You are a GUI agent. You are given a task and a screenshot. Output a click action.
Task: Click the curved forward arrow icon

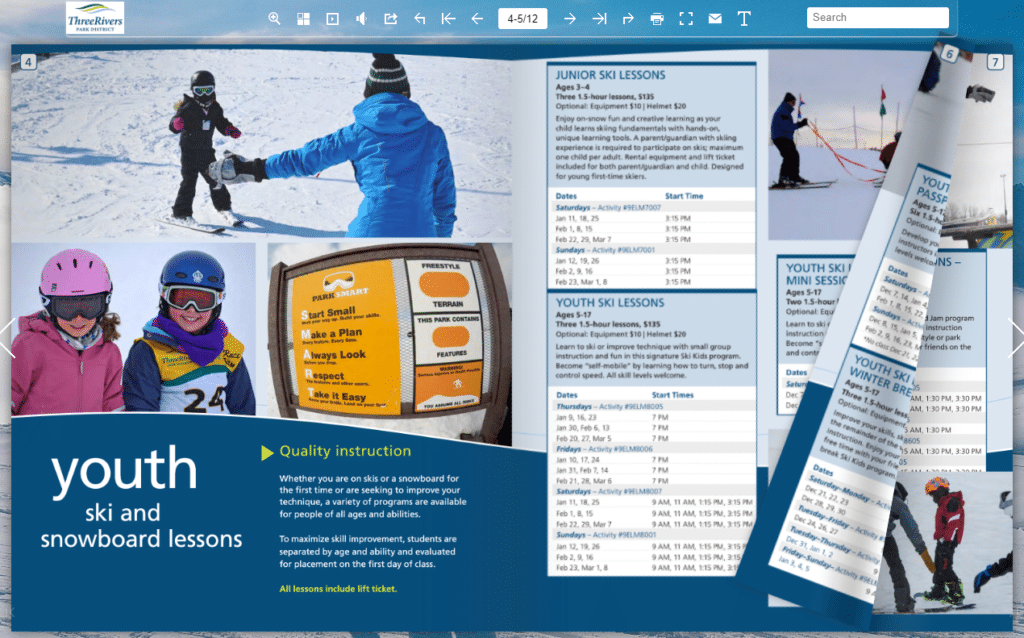(x=628, y=18)
